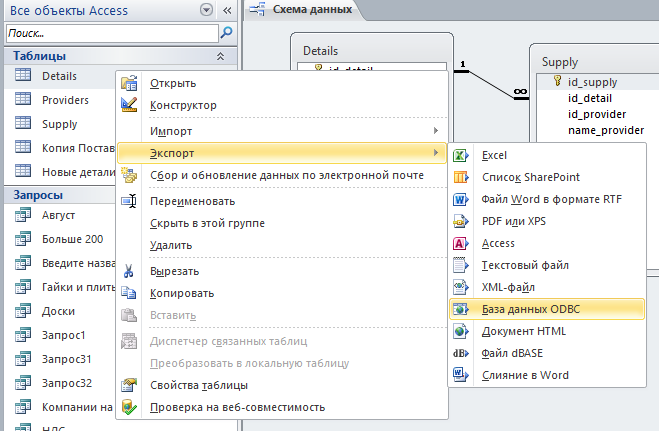659x431 pixels.
Task: Click the Access export icon
Action: point(461,243)
